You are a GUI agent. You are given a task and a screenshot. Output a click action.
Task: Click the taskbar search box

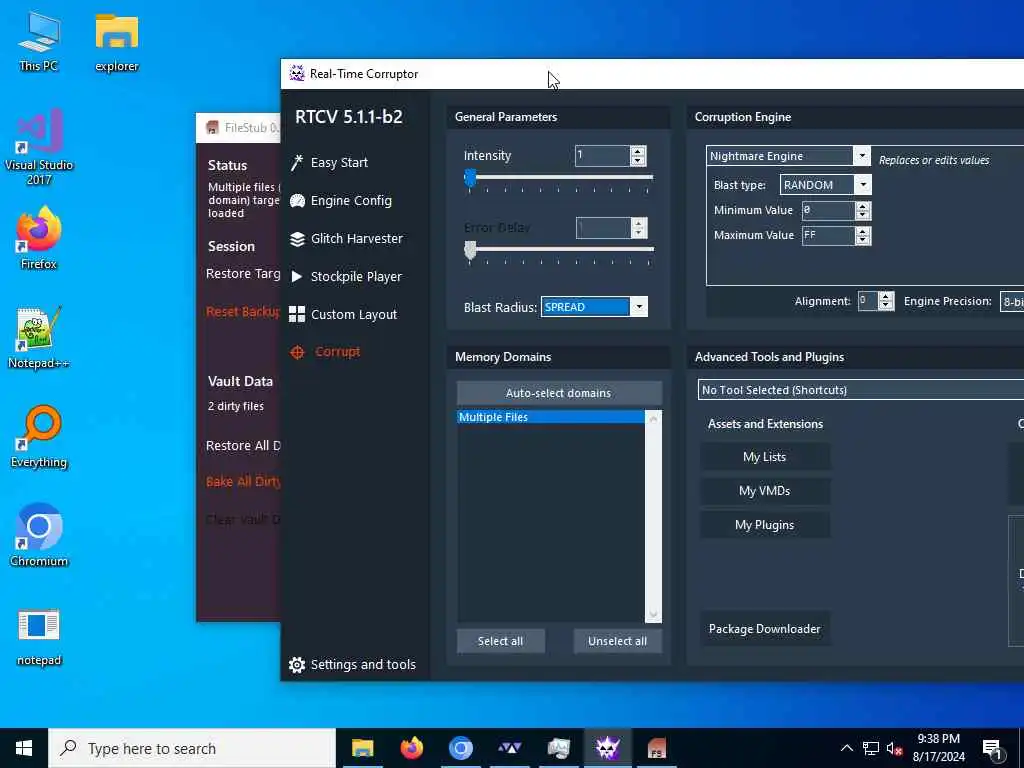coord(192,748)
